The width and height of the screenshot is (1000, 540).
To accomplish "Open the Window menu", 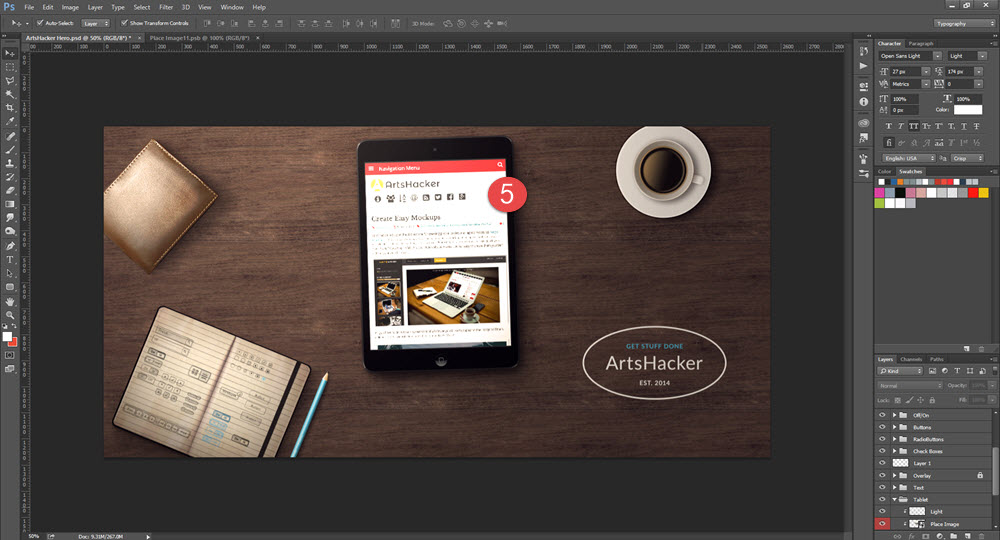I will coord(232,7).
